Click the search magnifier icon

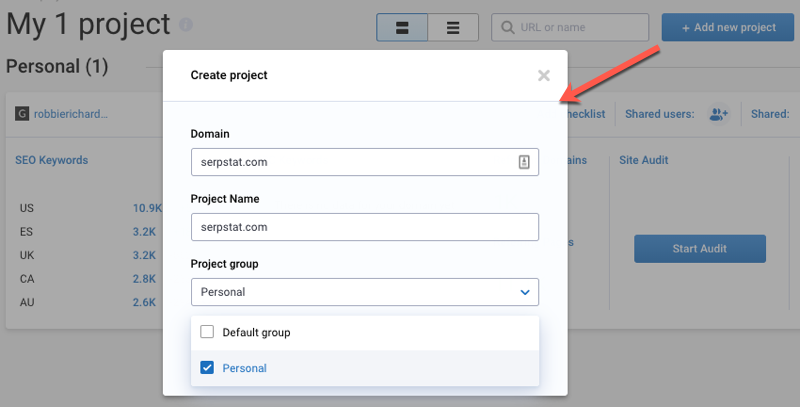pos(508,28)
